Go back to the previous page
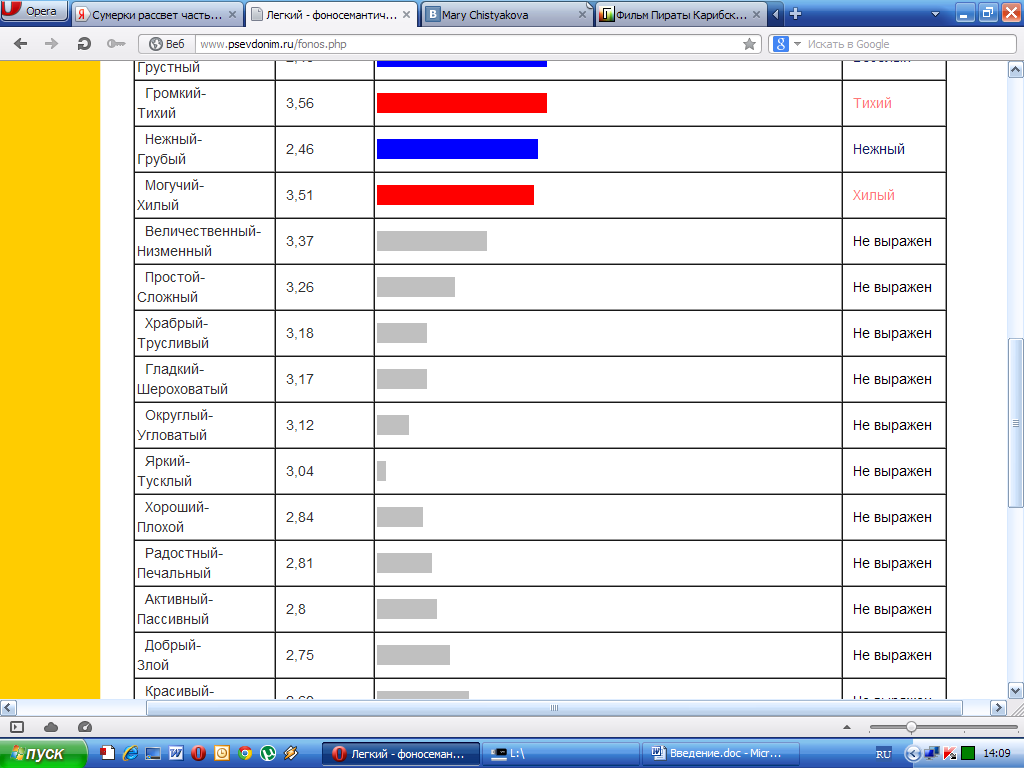The width and height of the screenshot is (1024, 768). 20,44
